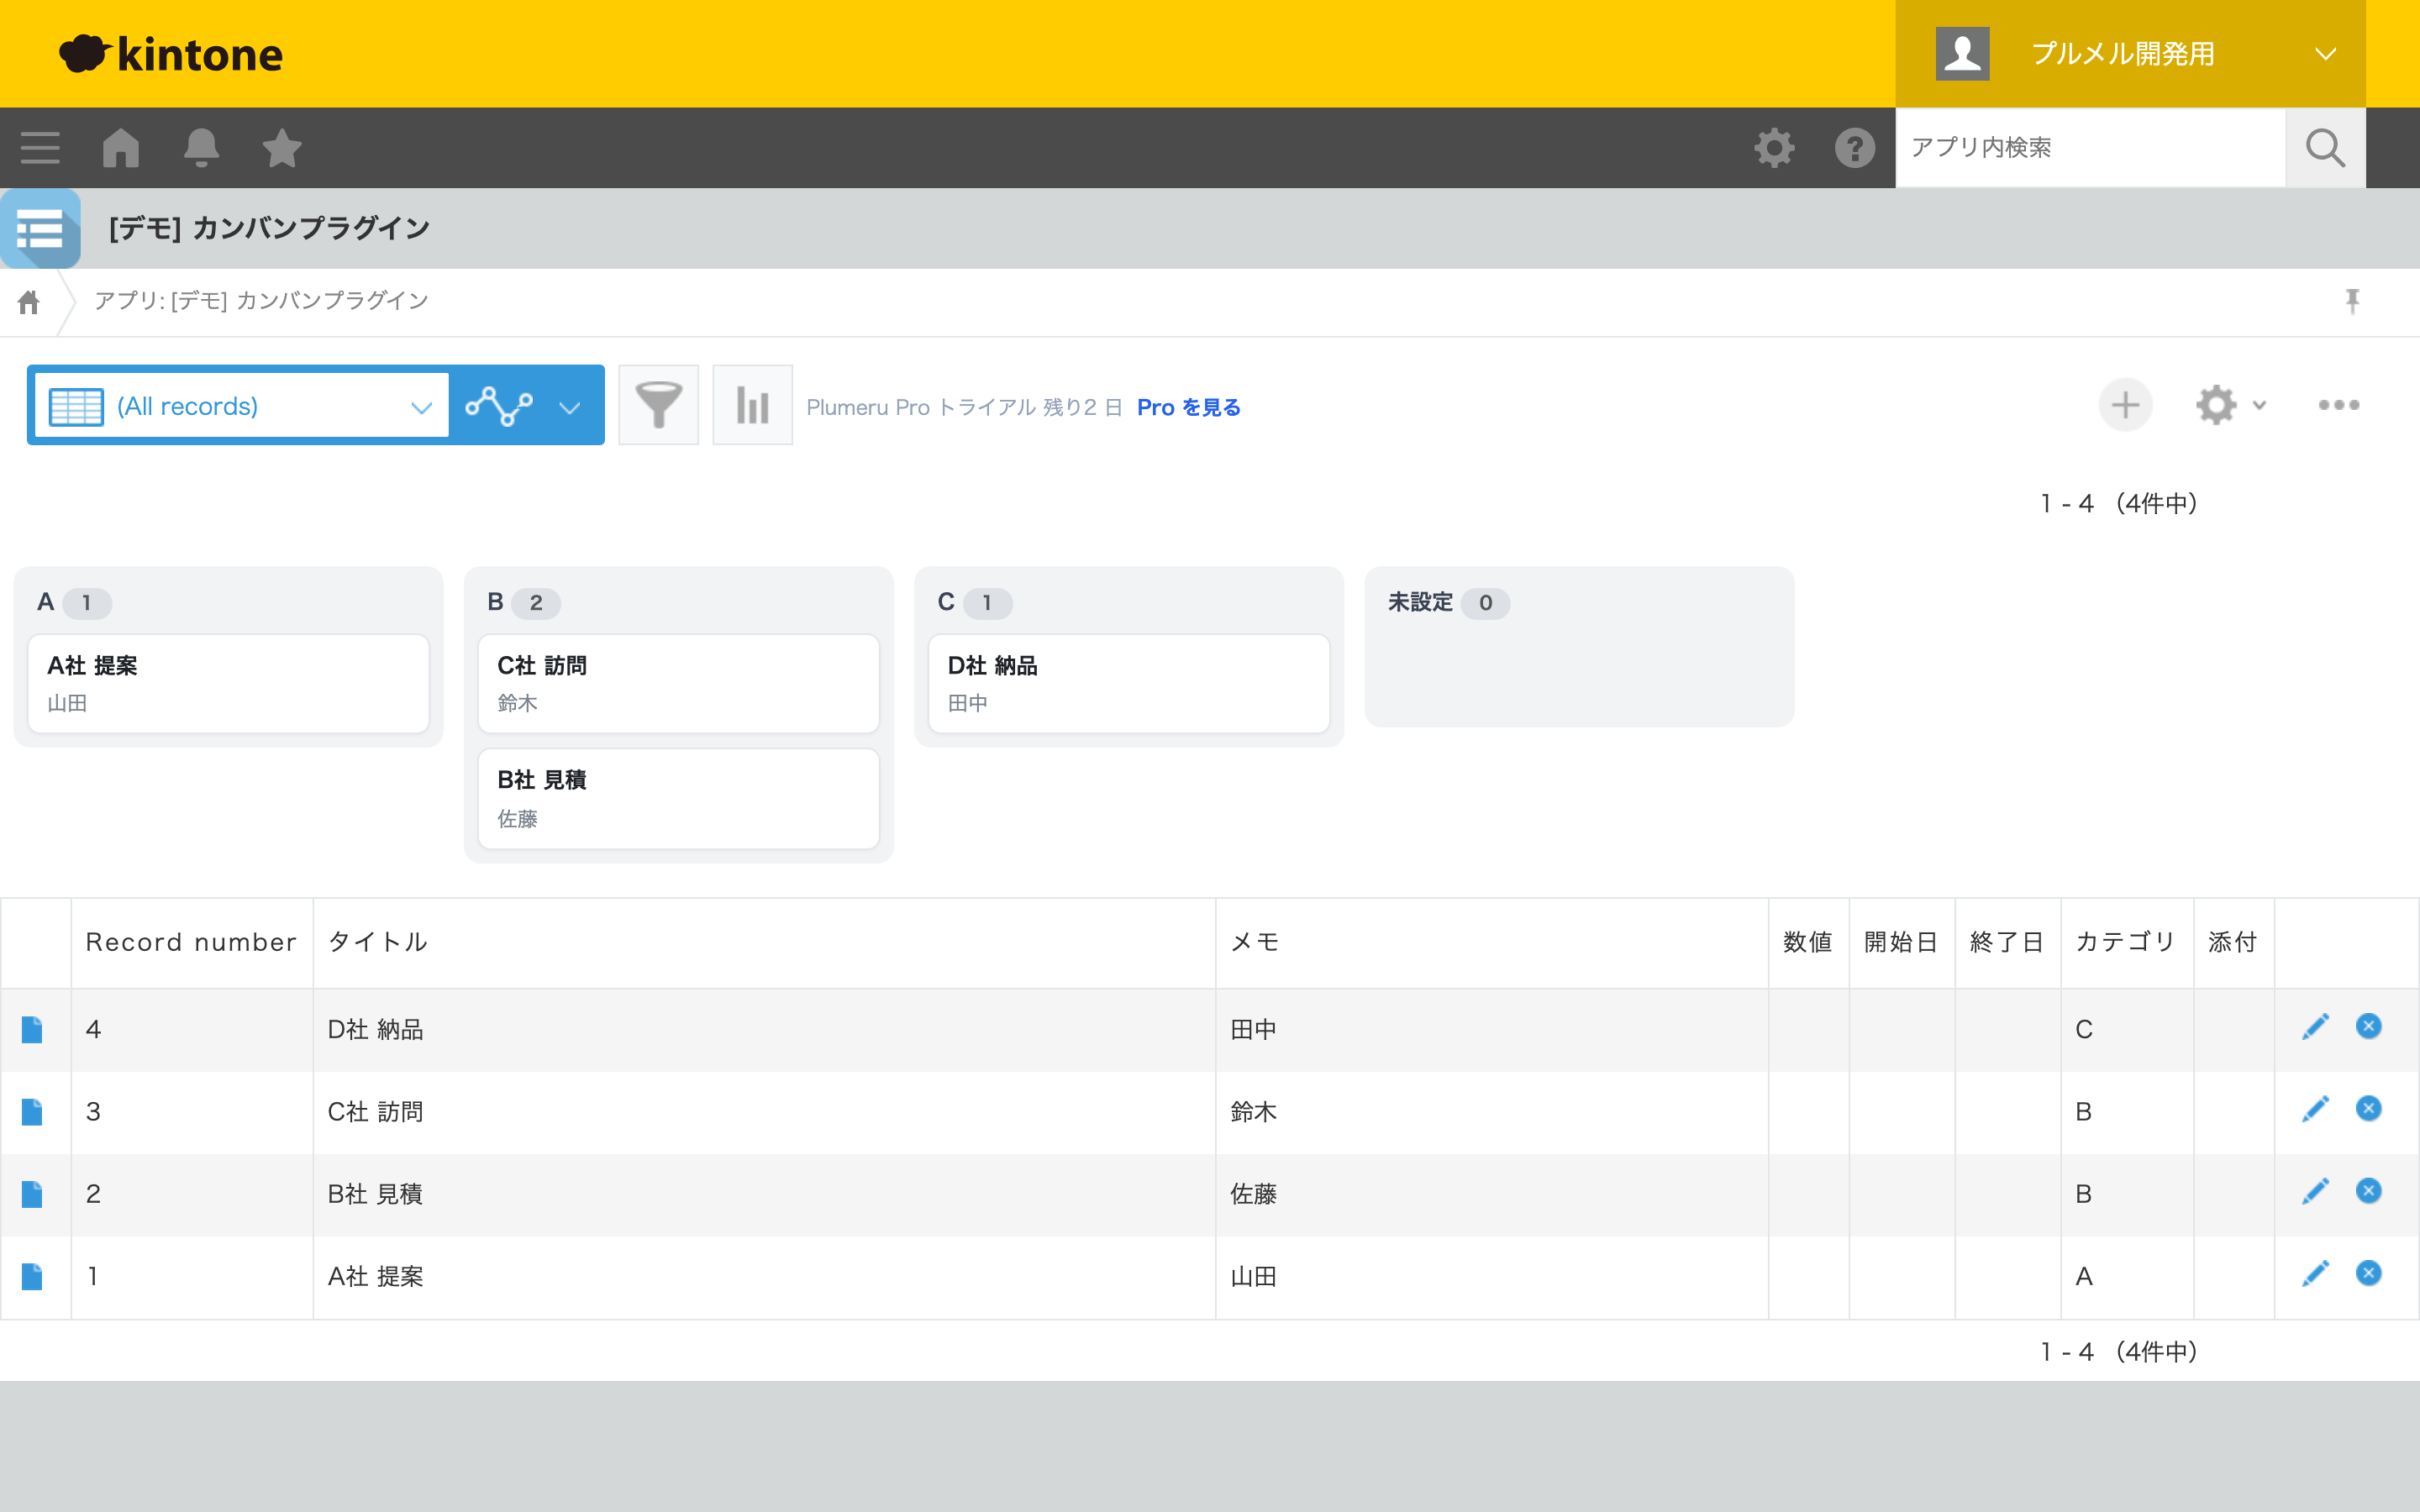
Task: Click the kintone logo
Action: (x=171, y=54)
